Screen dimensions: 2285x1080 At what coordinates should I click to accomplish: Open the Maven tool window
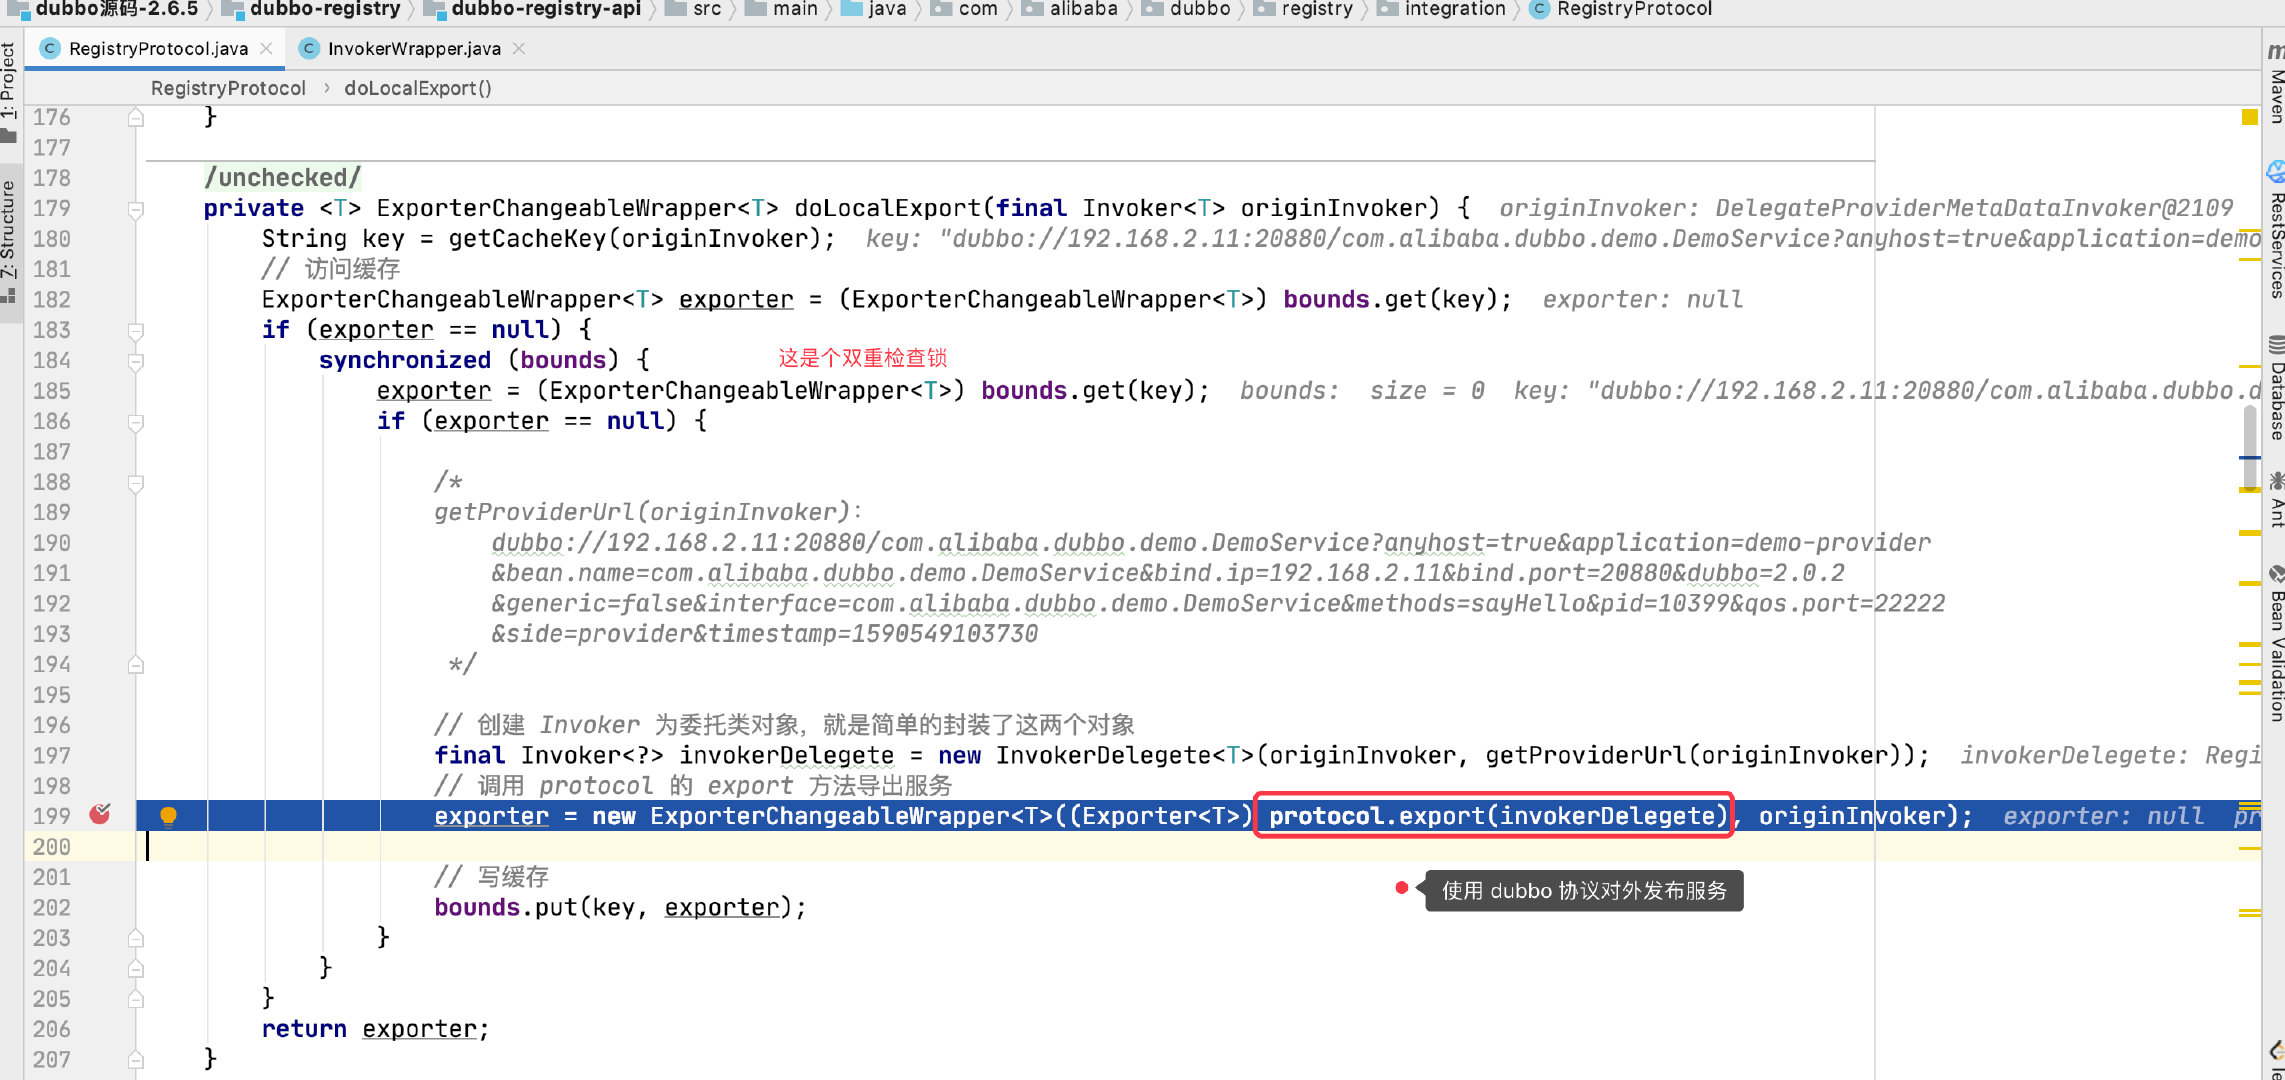2275,84
